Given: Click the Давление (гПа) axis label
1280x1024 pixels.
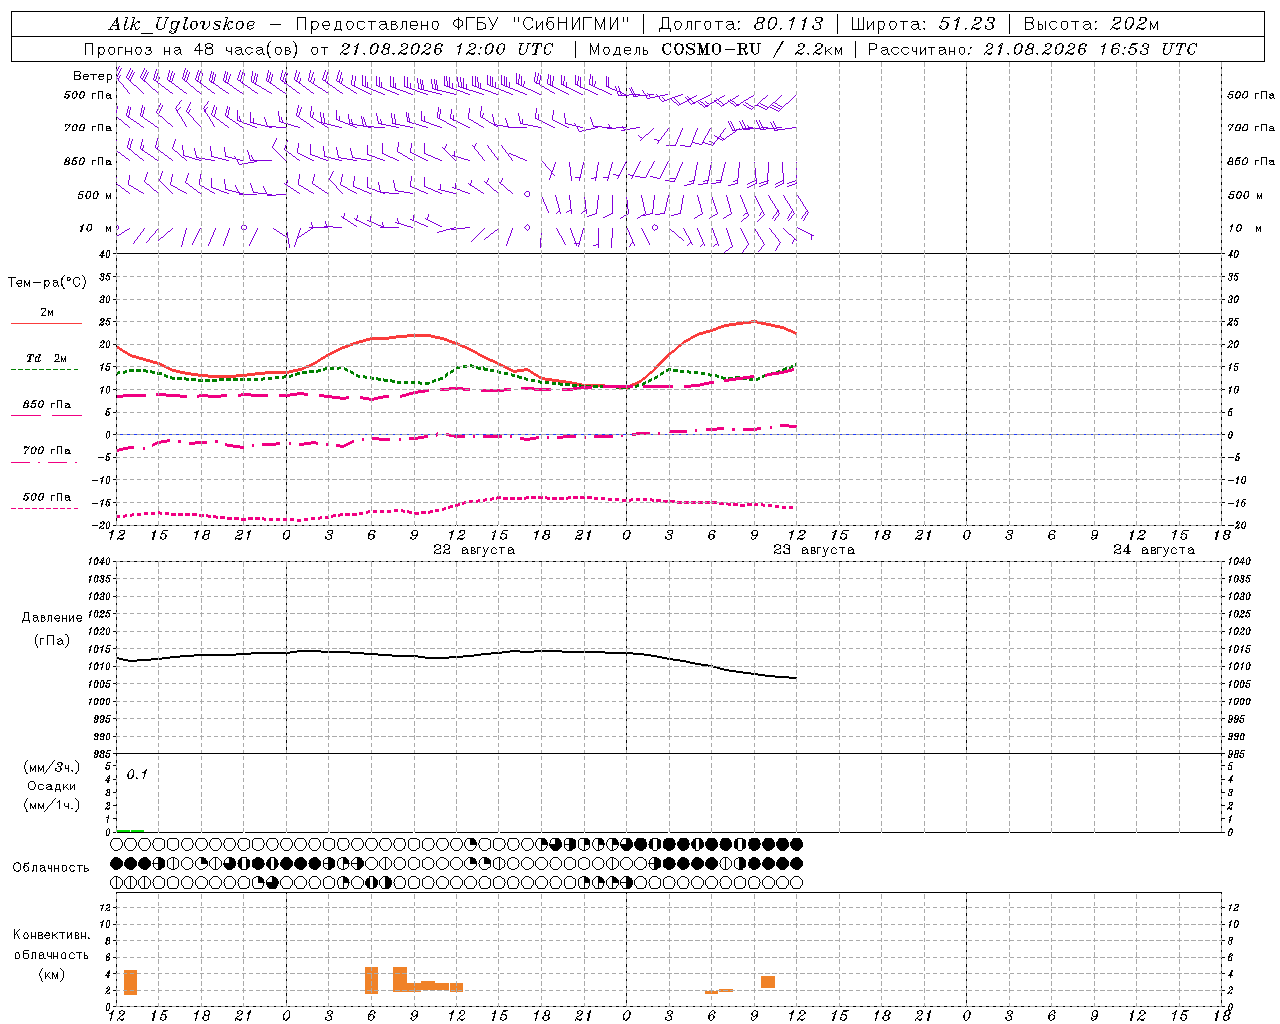Looking at the screenshot, I should [x=52, y=629].
